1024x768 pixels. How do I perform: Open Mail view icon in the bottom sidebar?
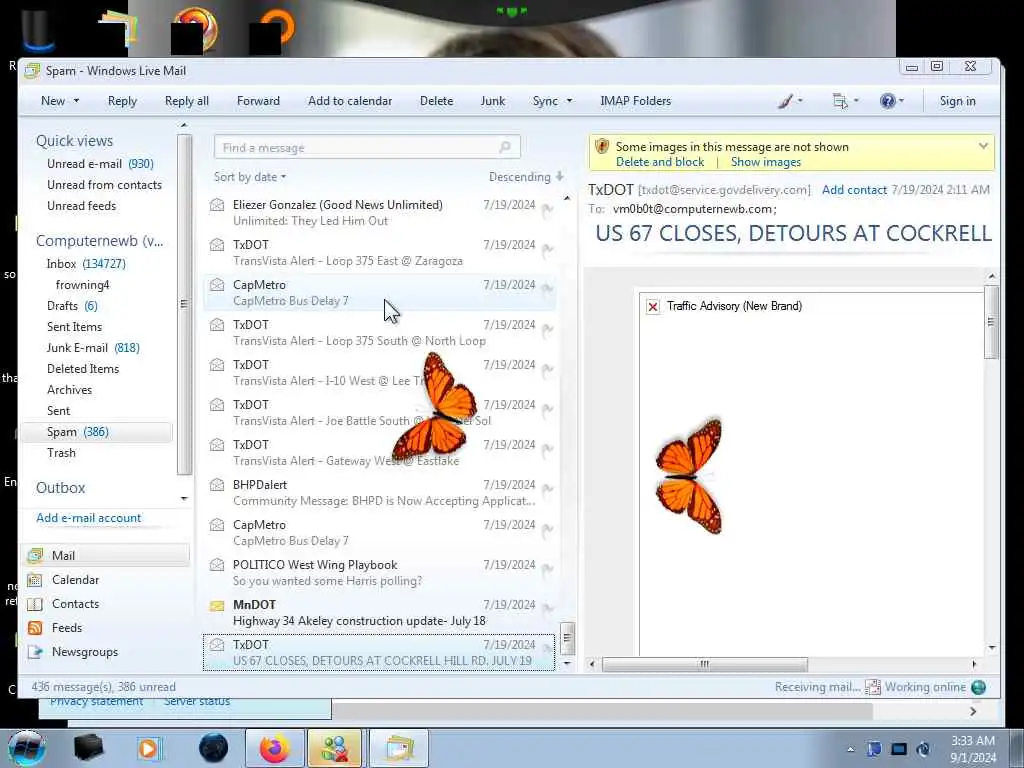(x=35, y=556)
